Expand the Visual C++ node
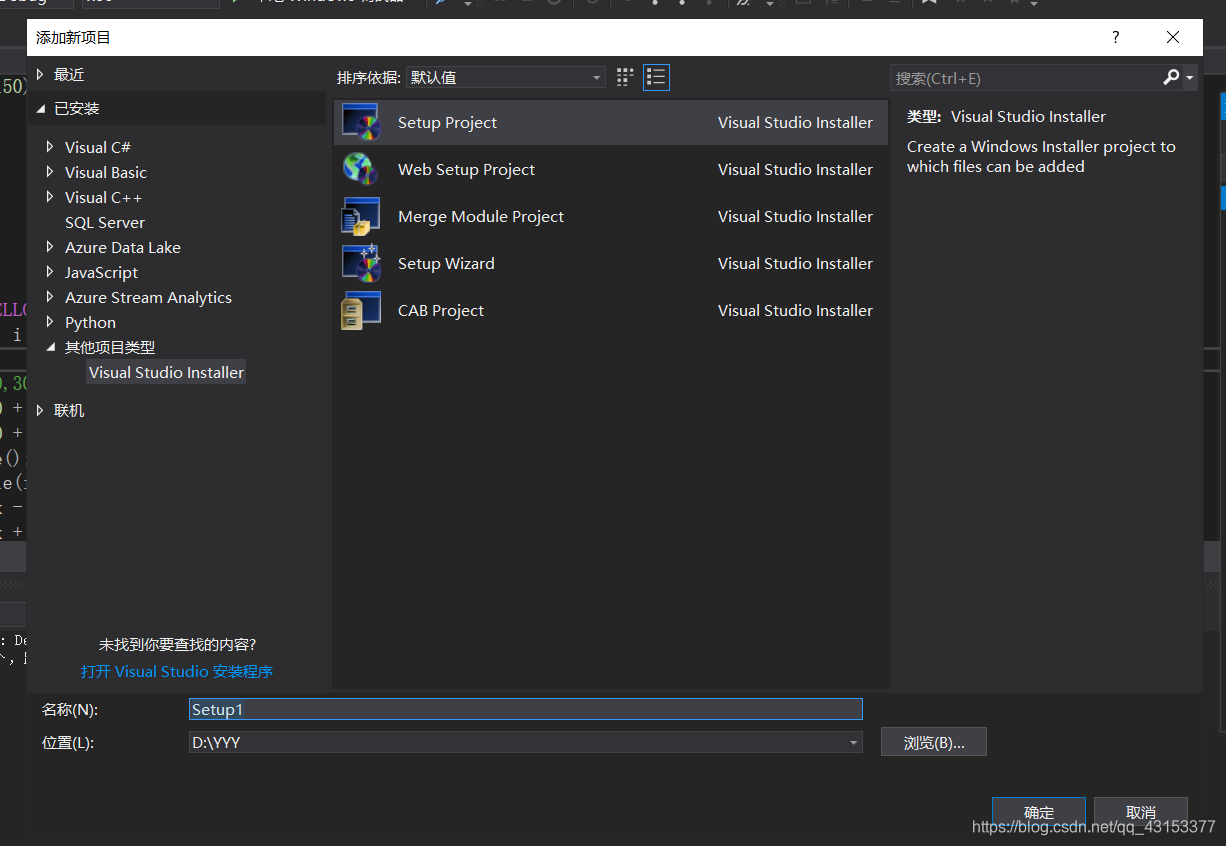The height and width of the screenshot is (846, 1226). coord(51,197)
